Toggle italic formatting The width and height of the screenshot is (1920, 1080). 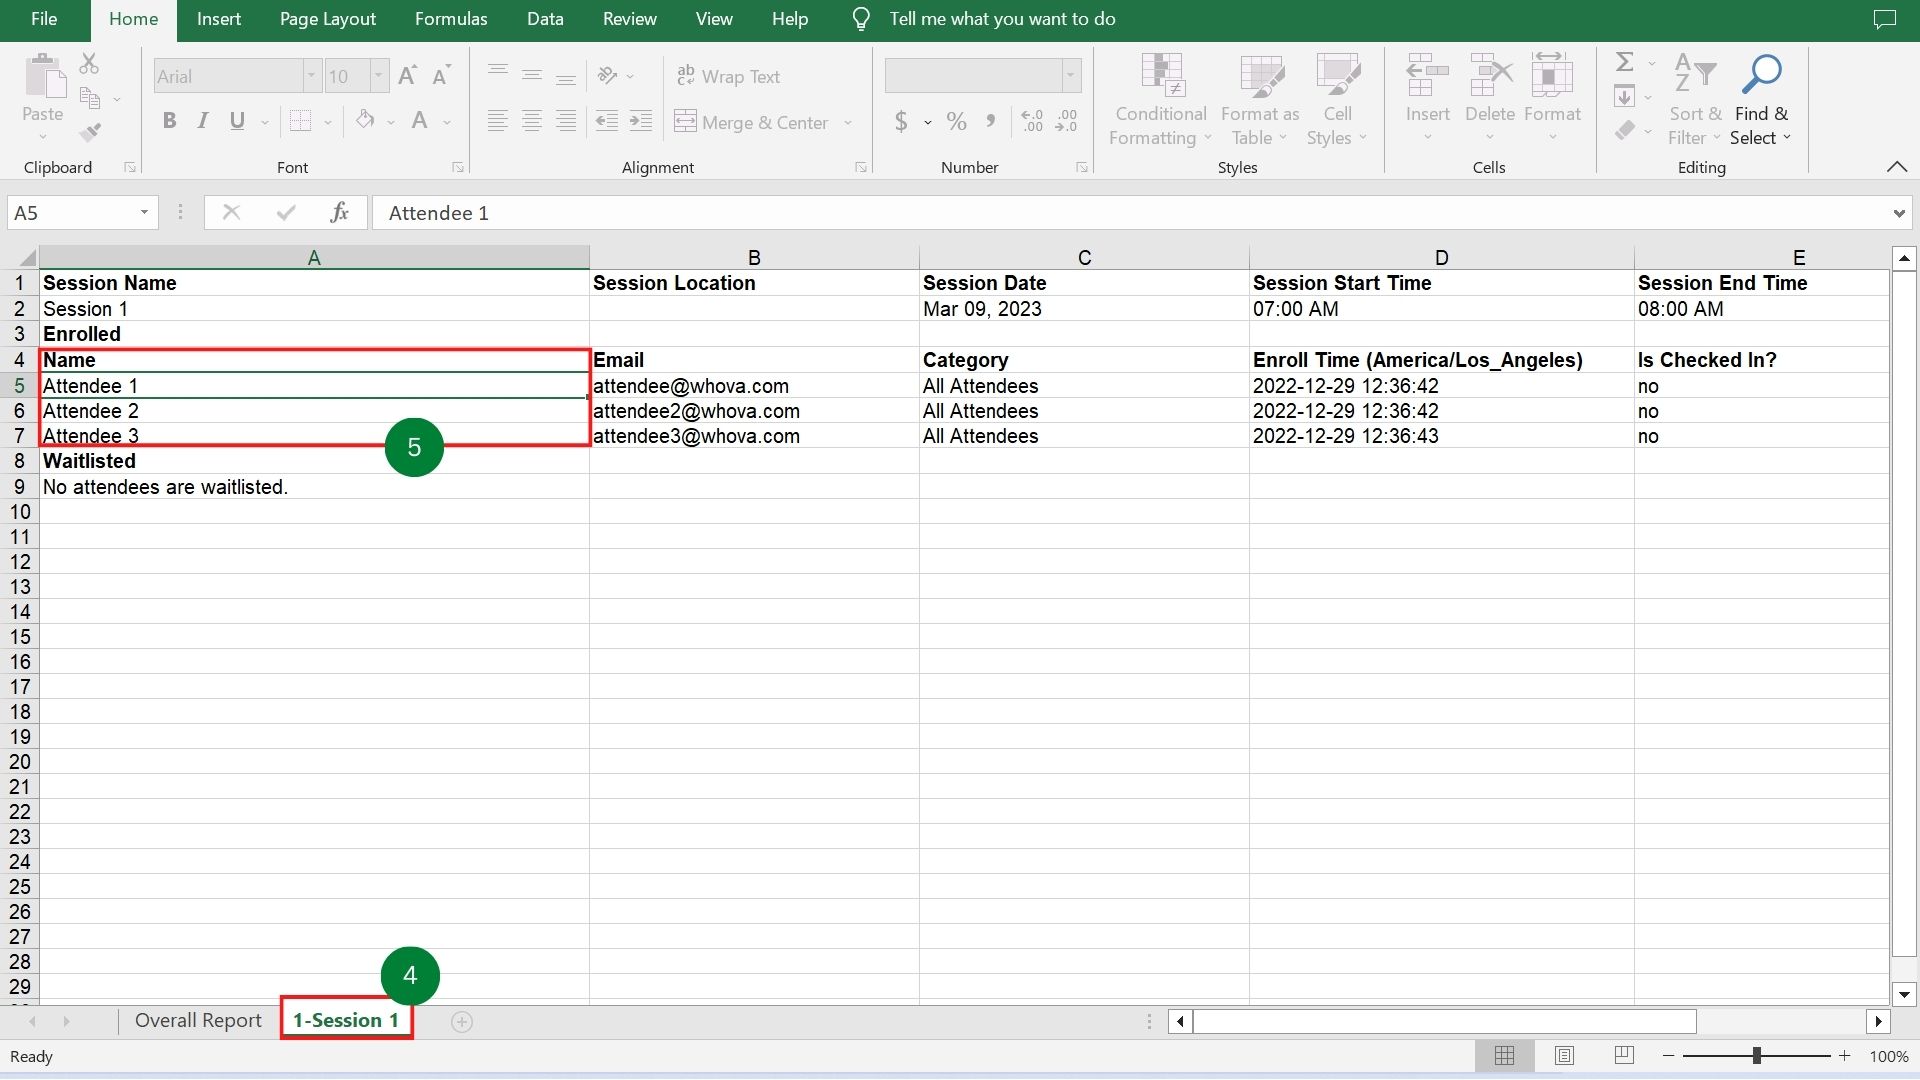(202, 120)
